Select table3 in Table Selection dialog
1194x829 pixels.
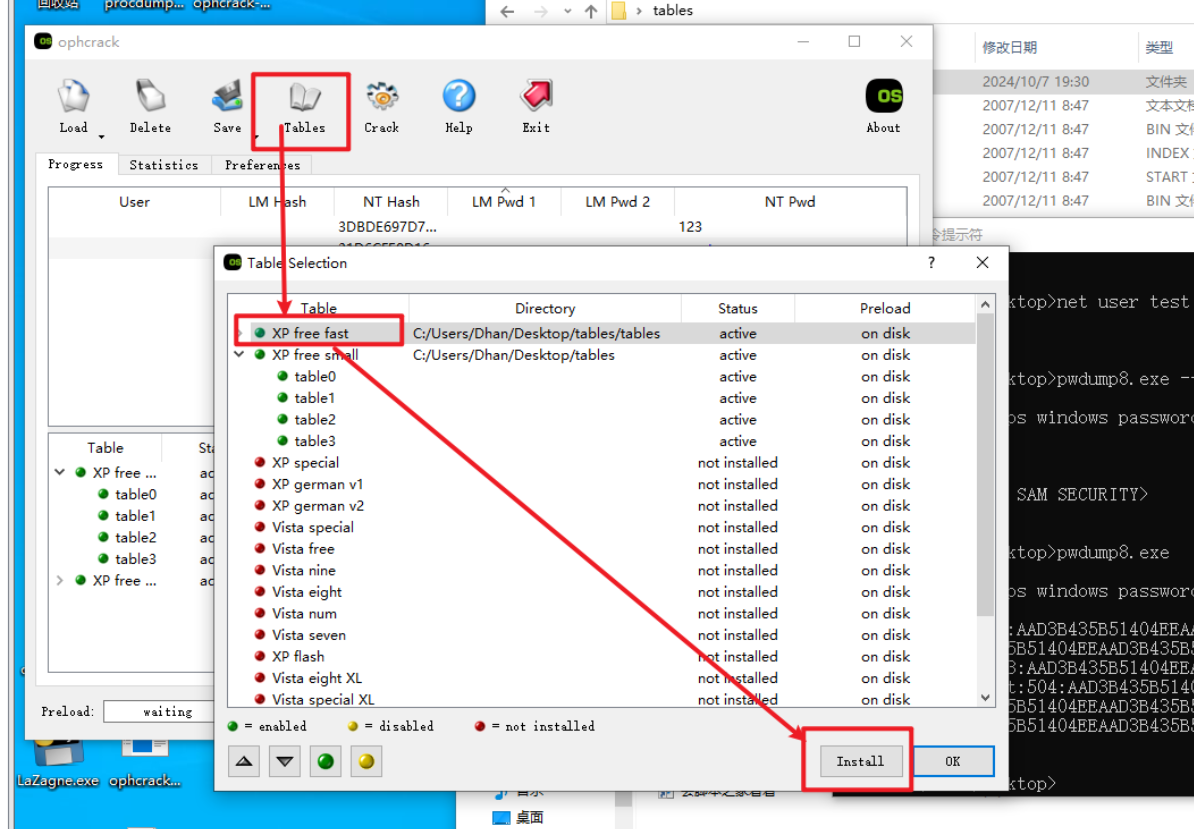point(314,441)
